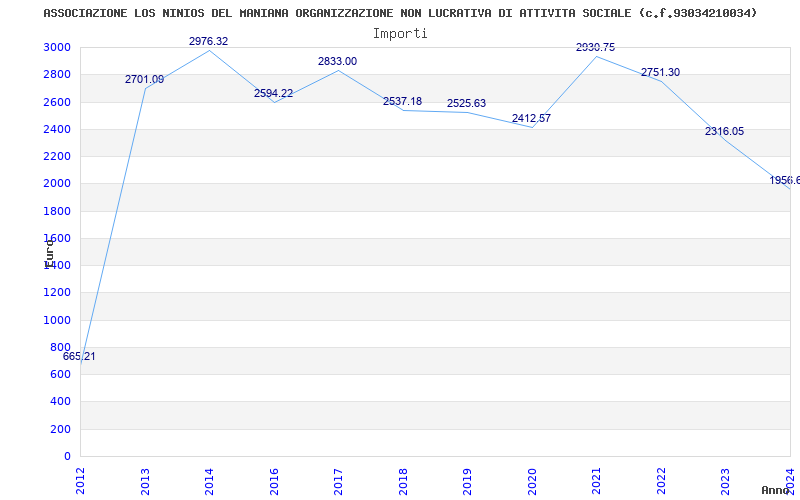Viewport: 800px width, 500px height.
Task: Click the 2017 x-axis tick label
Action: 338,481
